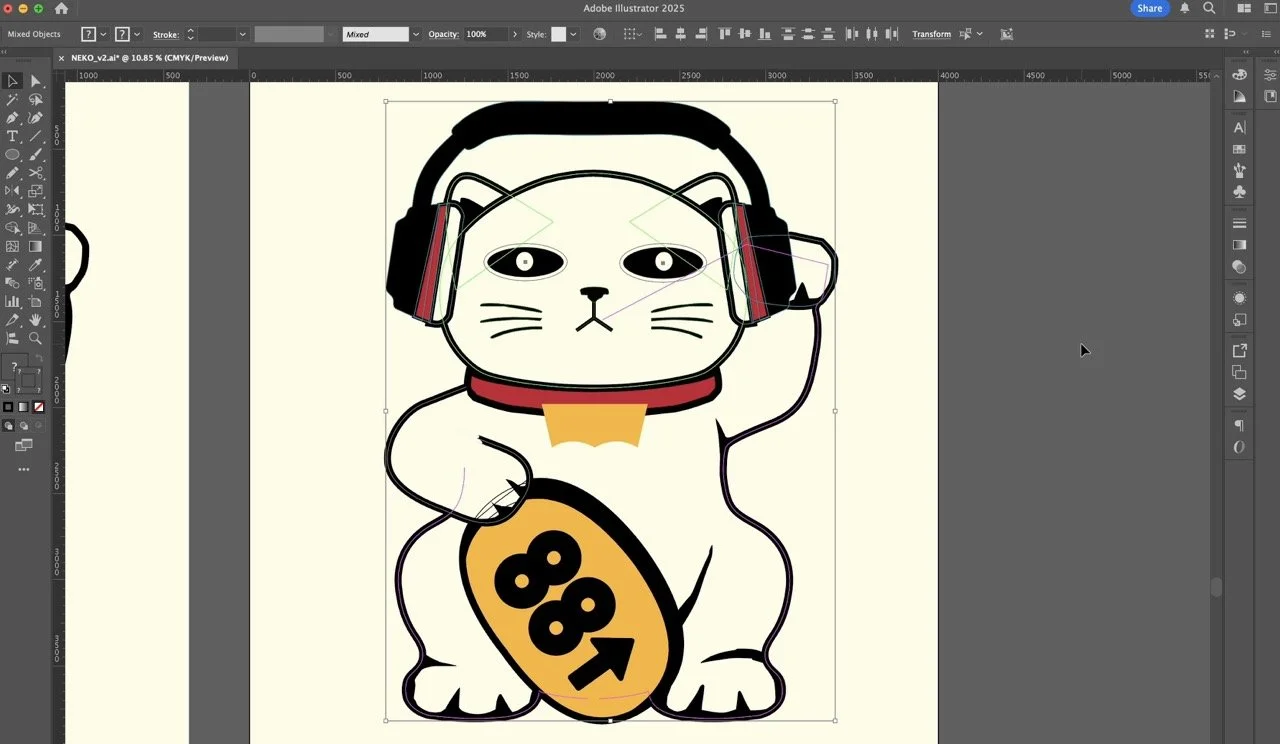
Task: Switch to Draw Normal mode
Action: click(8, 426)
